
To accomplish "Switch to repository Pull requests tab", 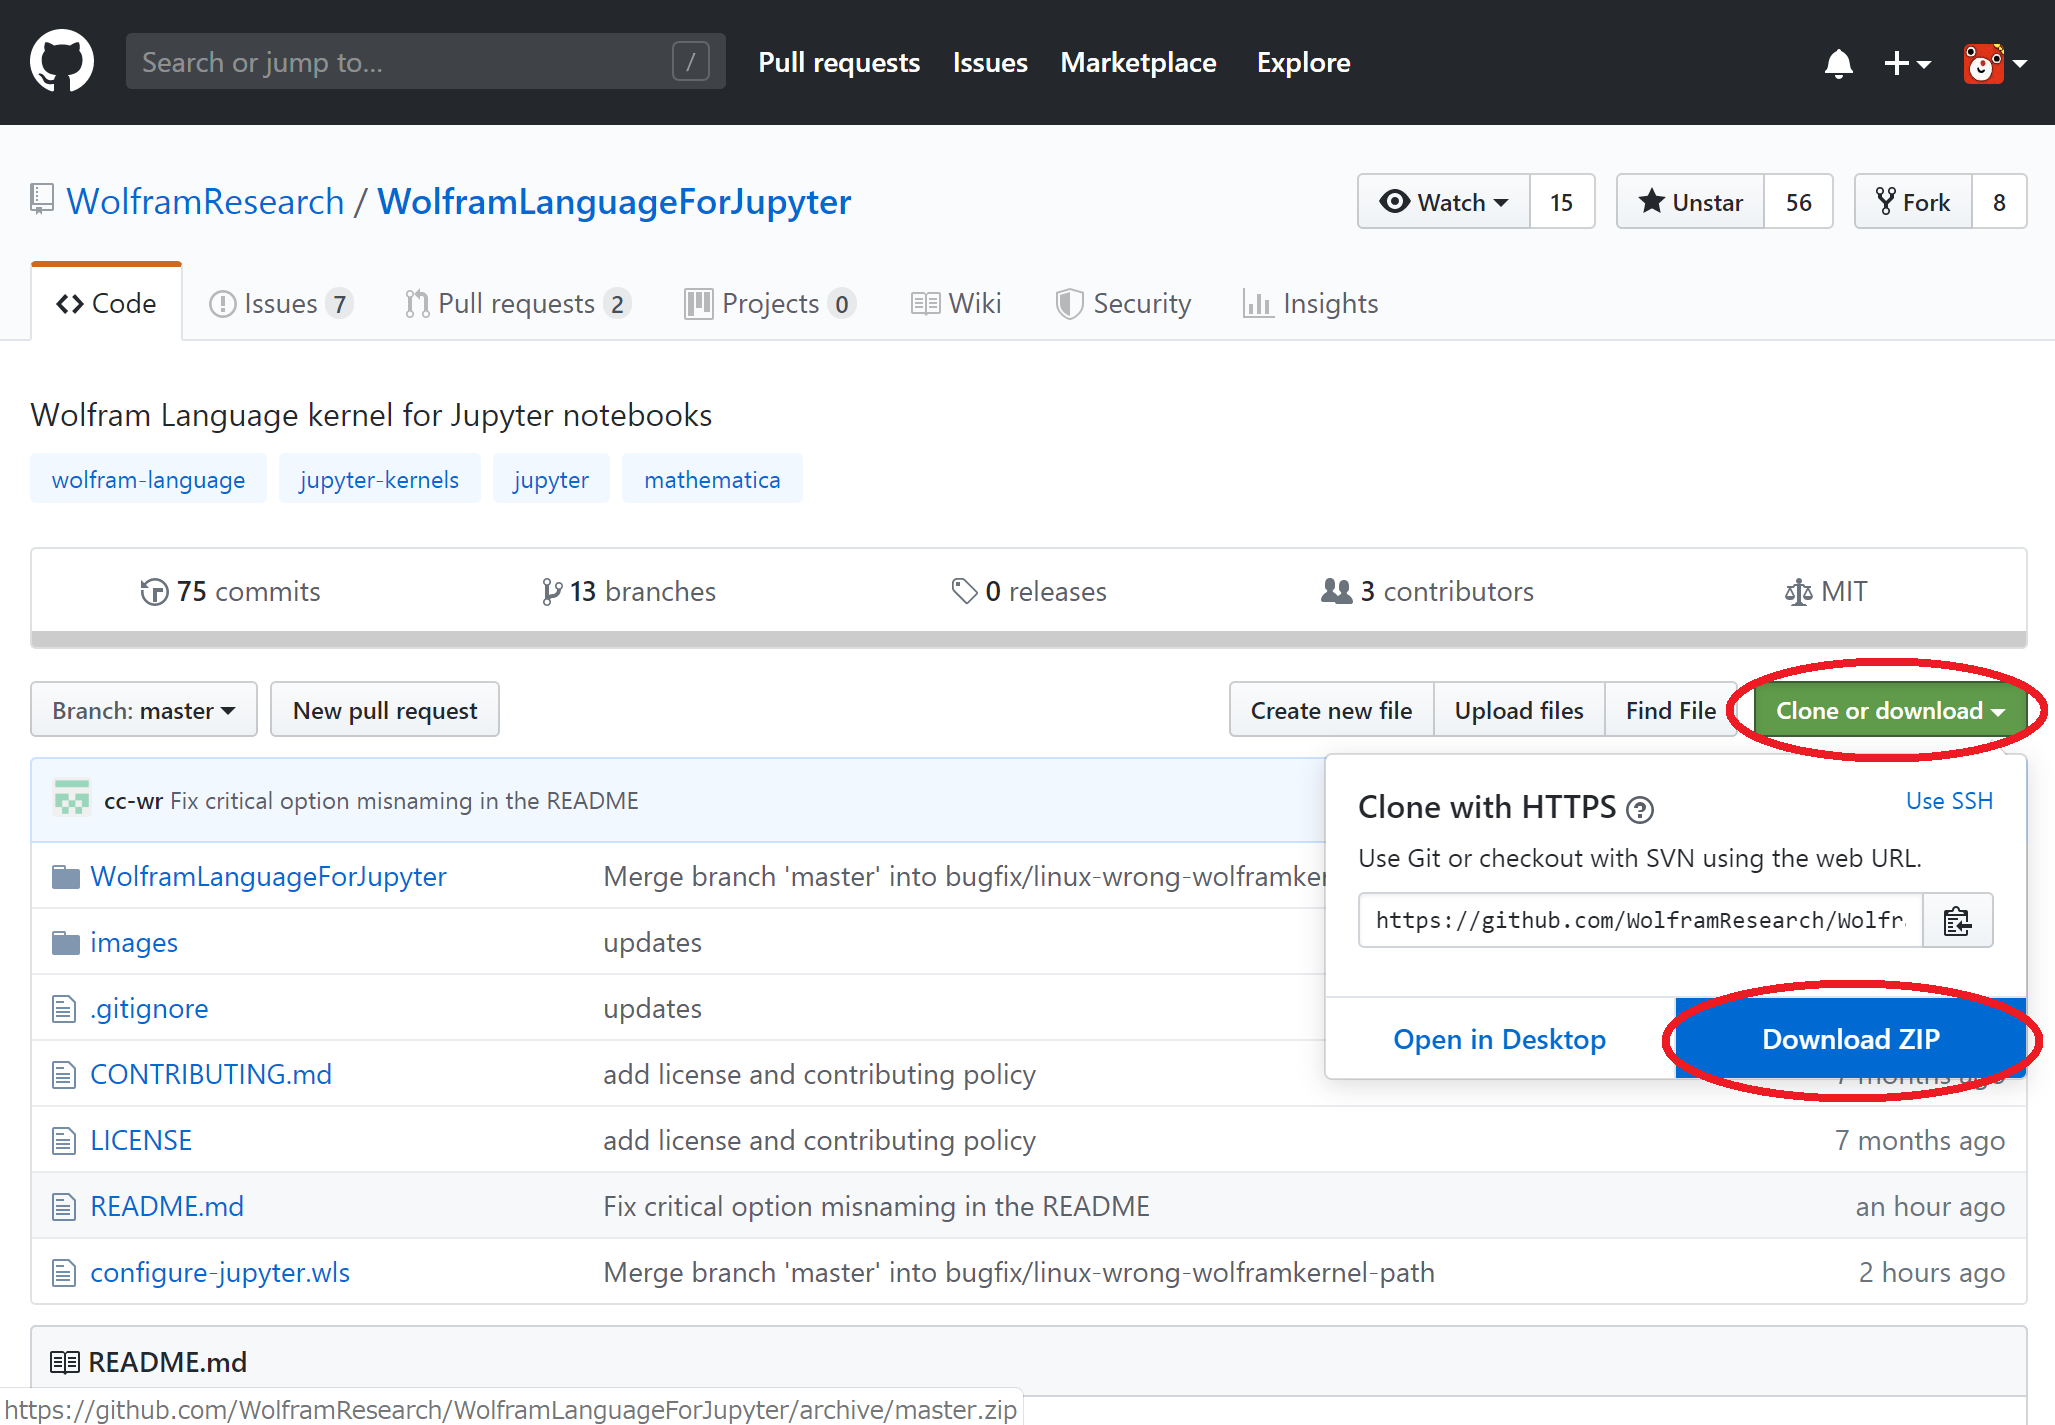I will point(517,303).
